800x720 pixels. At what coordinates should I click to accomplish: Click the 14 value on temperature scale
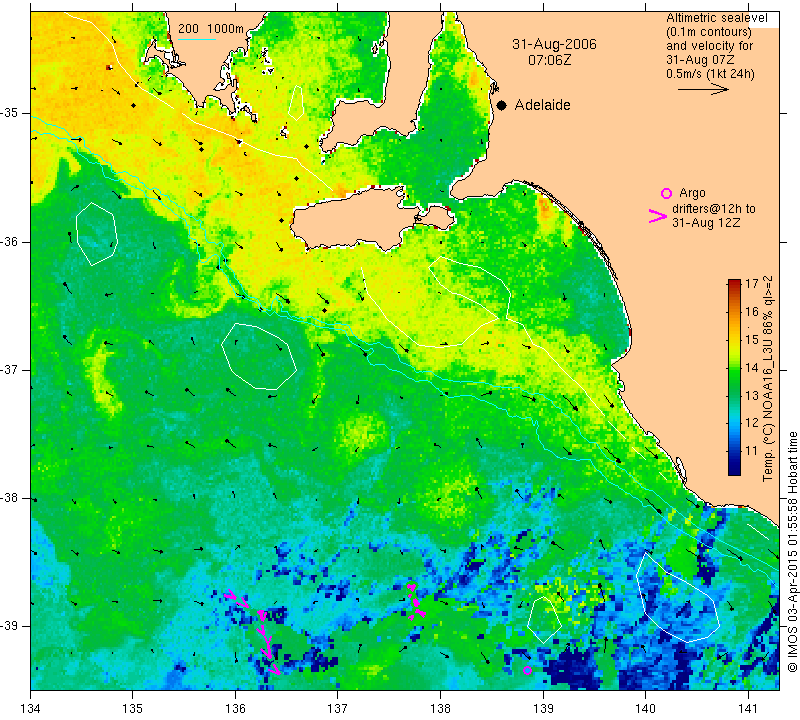tap(752, 367)
